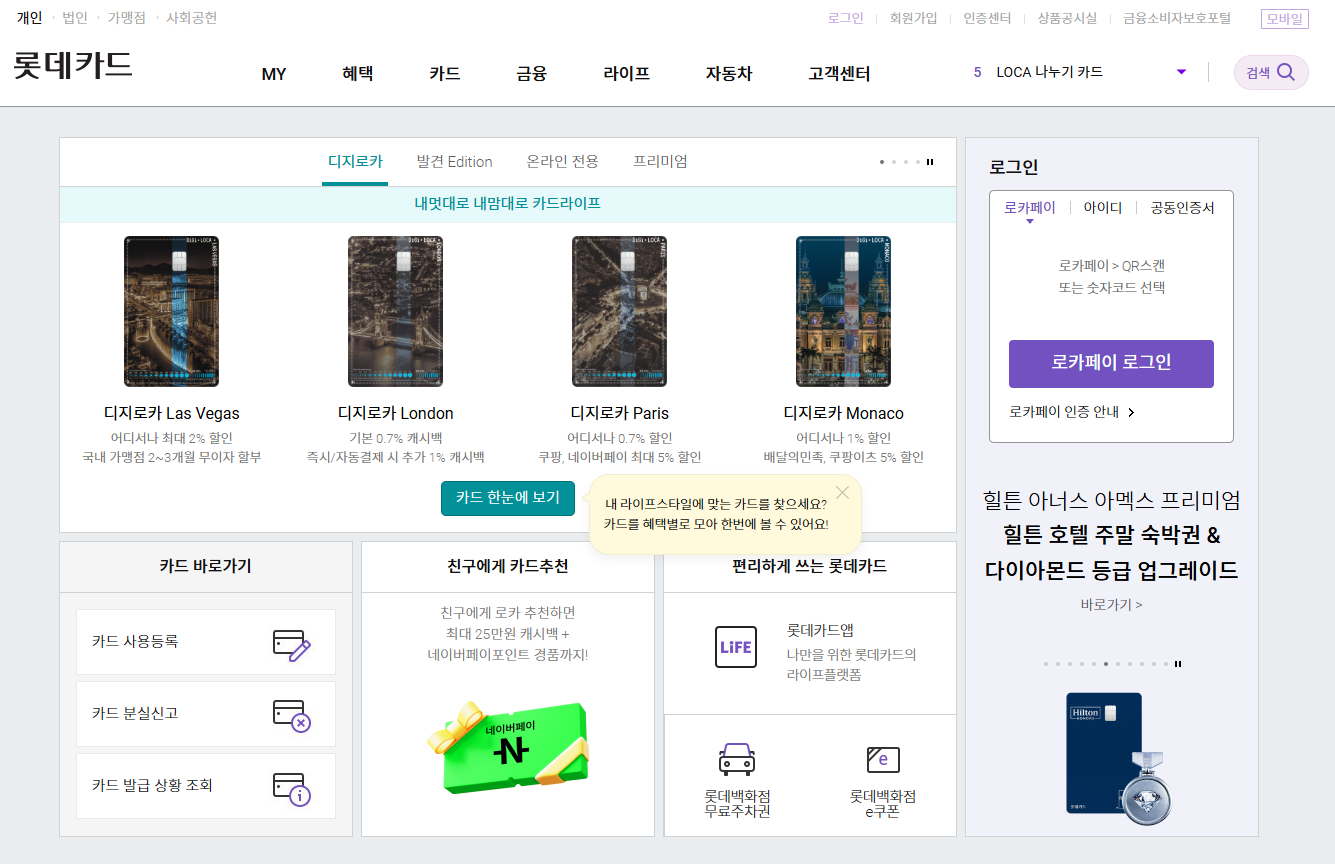Click the Lotte Card logo

pos(73,65)
